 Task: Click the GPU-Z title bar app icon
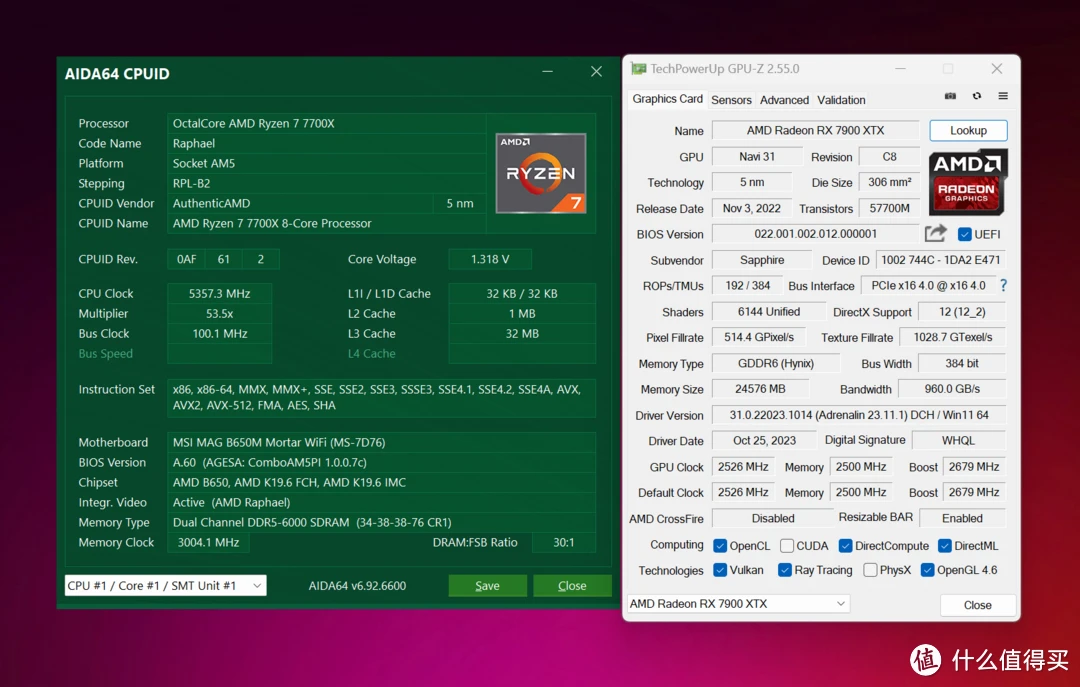pos(638,69)
